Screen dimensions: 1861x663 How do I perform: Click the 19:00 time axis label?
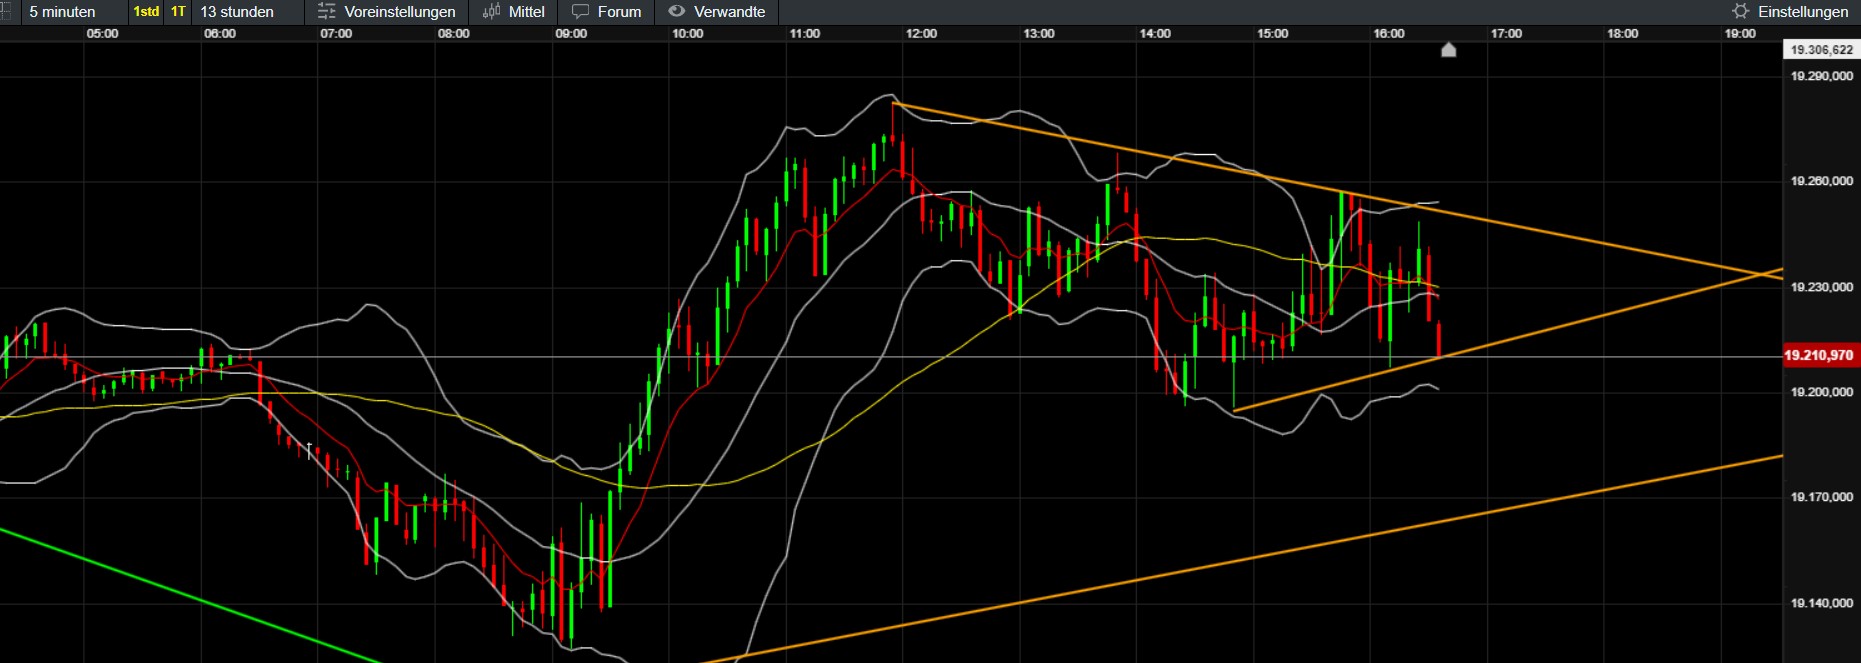coord(1740,34)
